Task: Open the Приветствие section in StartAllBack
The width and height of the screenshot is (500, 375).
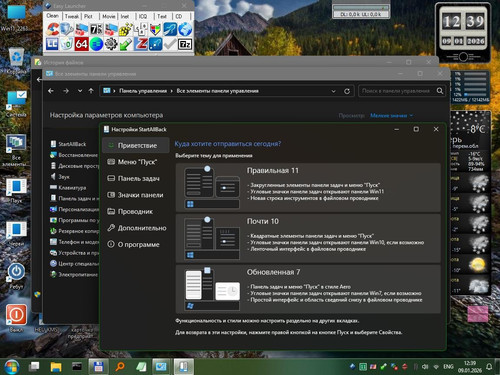Action: 136,146
